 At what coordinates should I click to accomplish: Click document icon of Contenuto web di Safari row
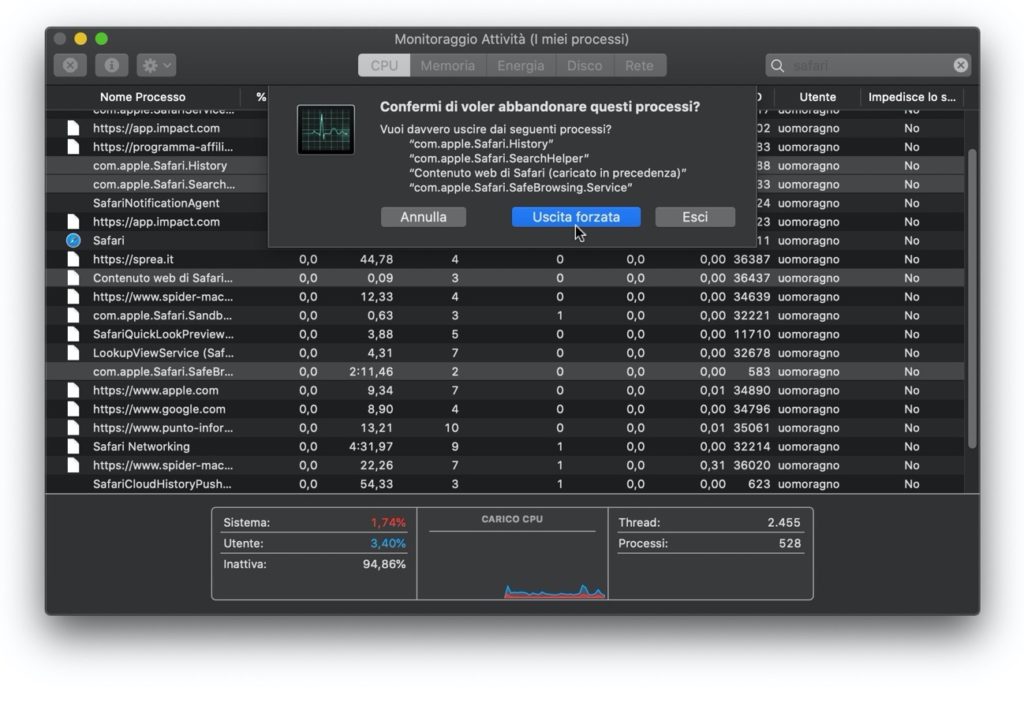73,278
